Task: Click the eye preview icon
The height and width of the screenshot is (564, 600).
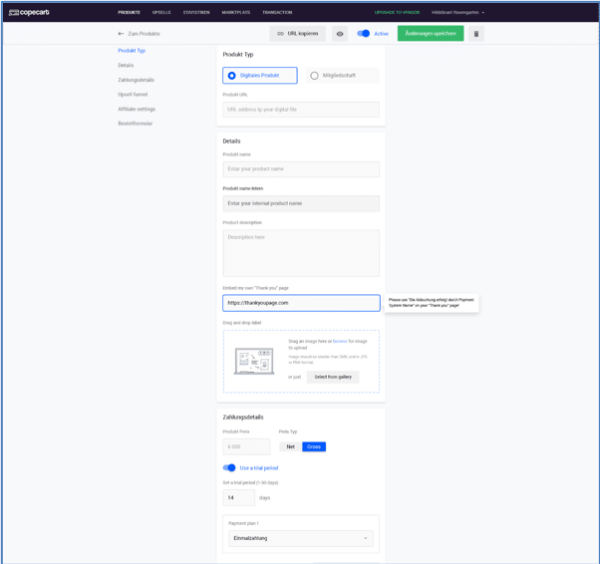Action: 340,33
